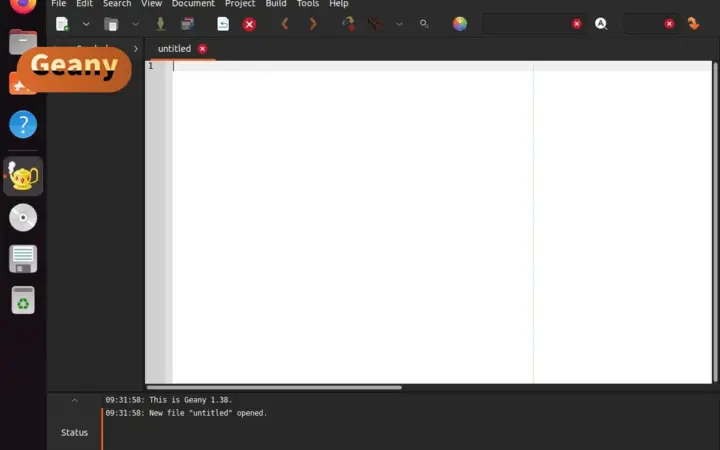Open the new-file template dropdown arrow
The height and width of the screenshot is (450, 720).
(86, 24)
